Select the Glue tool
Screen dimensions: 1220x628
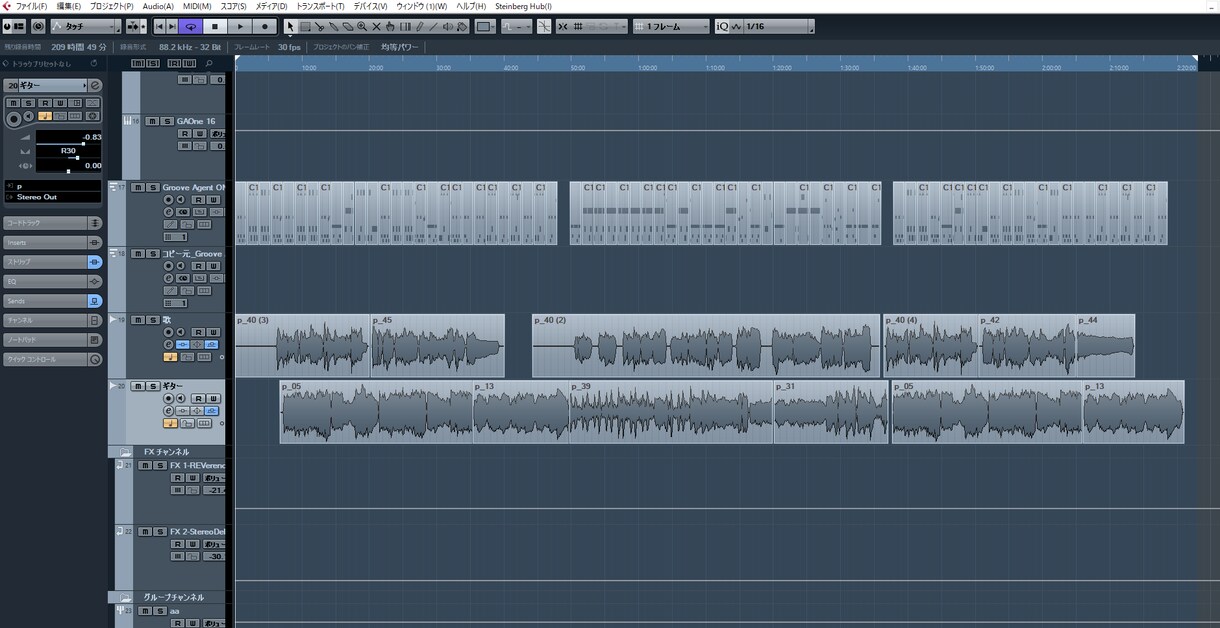(333, 26)
